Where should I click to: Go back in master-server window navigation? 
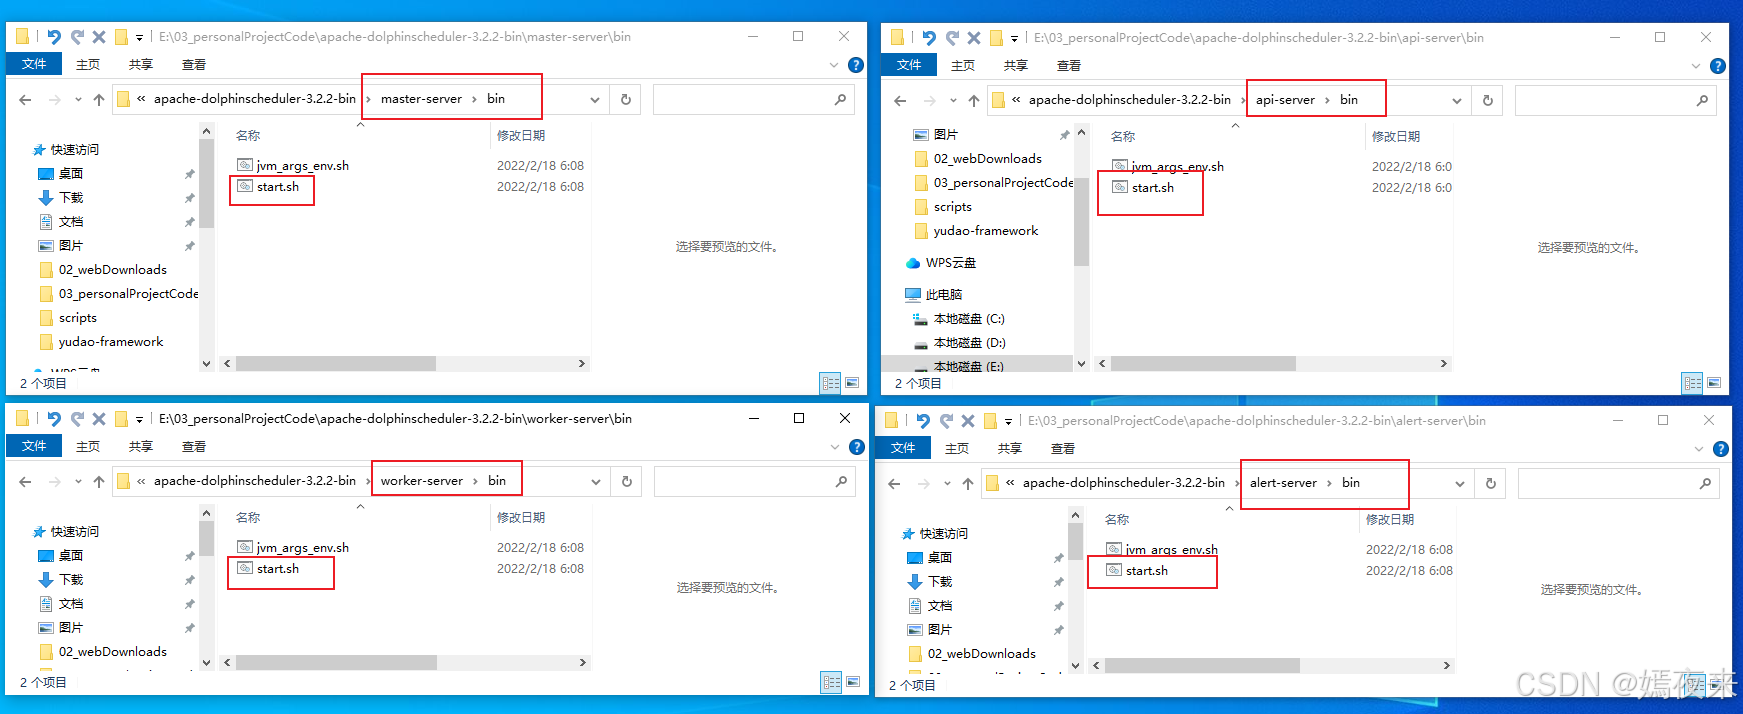click(x=26, y=99)
